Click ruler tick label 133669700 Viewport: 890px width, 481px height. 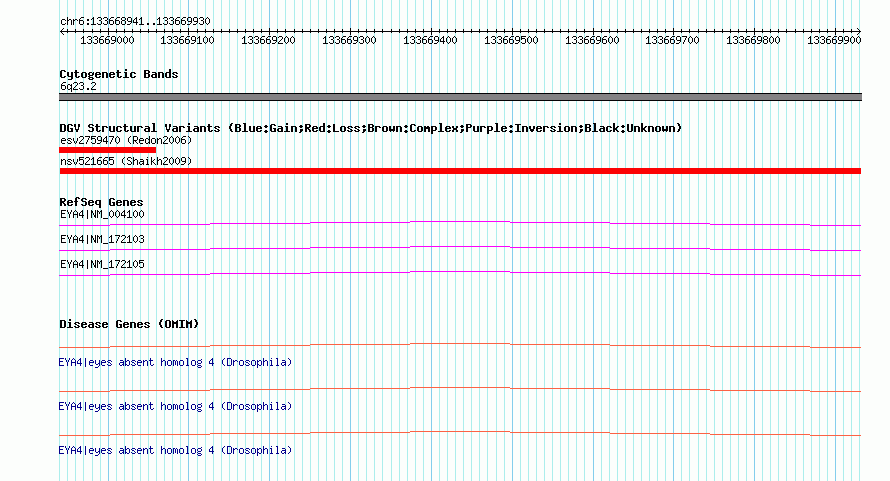pyautogui.click(x=673, y=40)
